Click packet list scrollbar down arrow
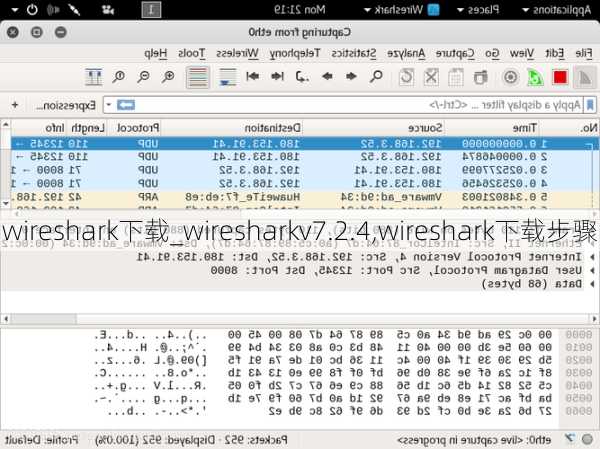This screenshot has width=600, height=449. 5,204
